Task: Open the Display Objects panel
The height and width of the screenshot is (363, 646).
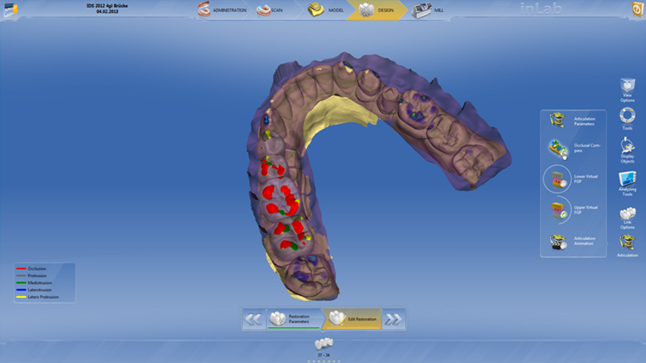Action: pyautogui.click(x=627, y=150)
